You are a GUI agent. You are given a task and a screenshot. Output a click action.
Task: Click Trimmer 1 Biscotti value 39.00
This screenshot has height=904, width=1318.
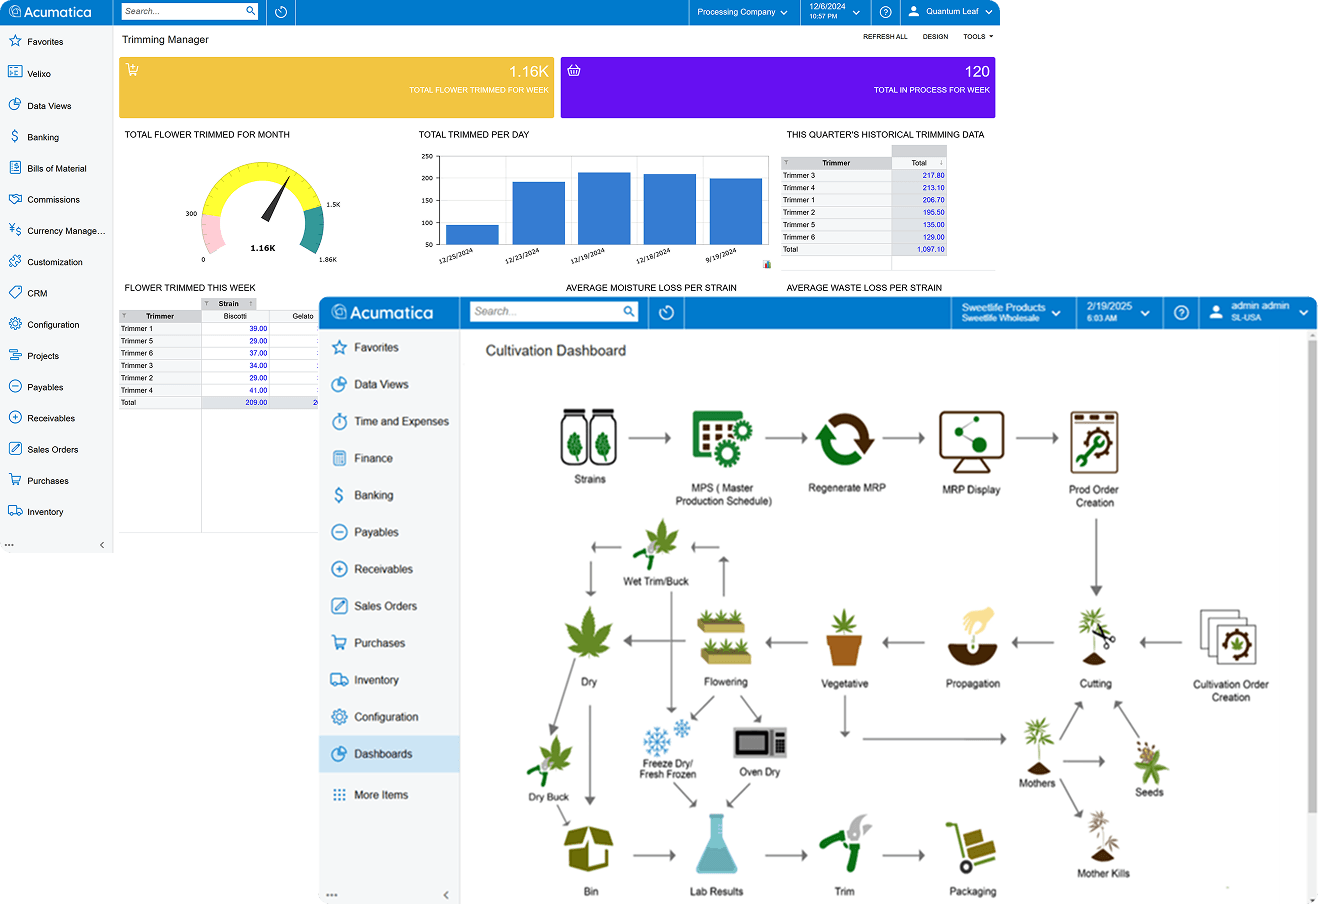tap(258, 329)
